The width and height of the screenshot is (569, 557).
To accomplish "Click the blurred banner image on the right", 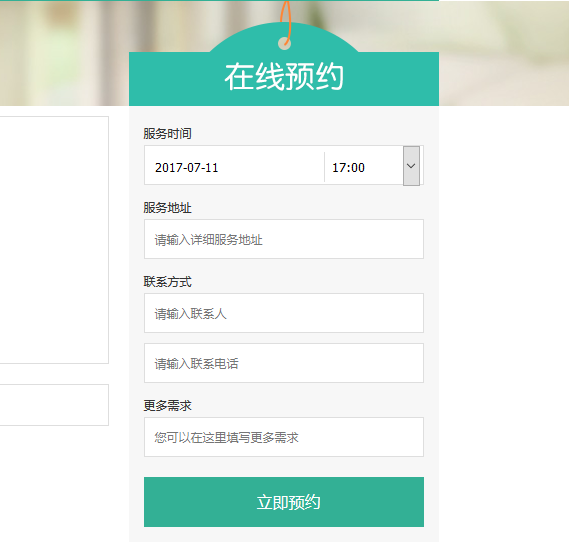I will (504, 53).
